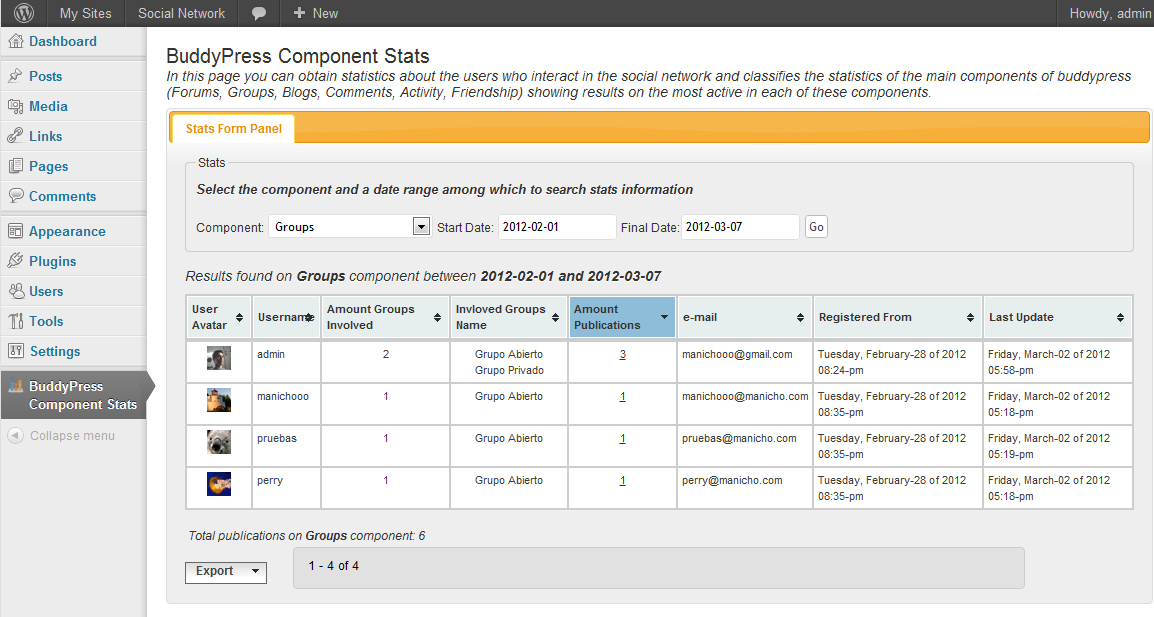Click the Pages icon in sidebar
1154x617 pixels.
coord(15,166)
